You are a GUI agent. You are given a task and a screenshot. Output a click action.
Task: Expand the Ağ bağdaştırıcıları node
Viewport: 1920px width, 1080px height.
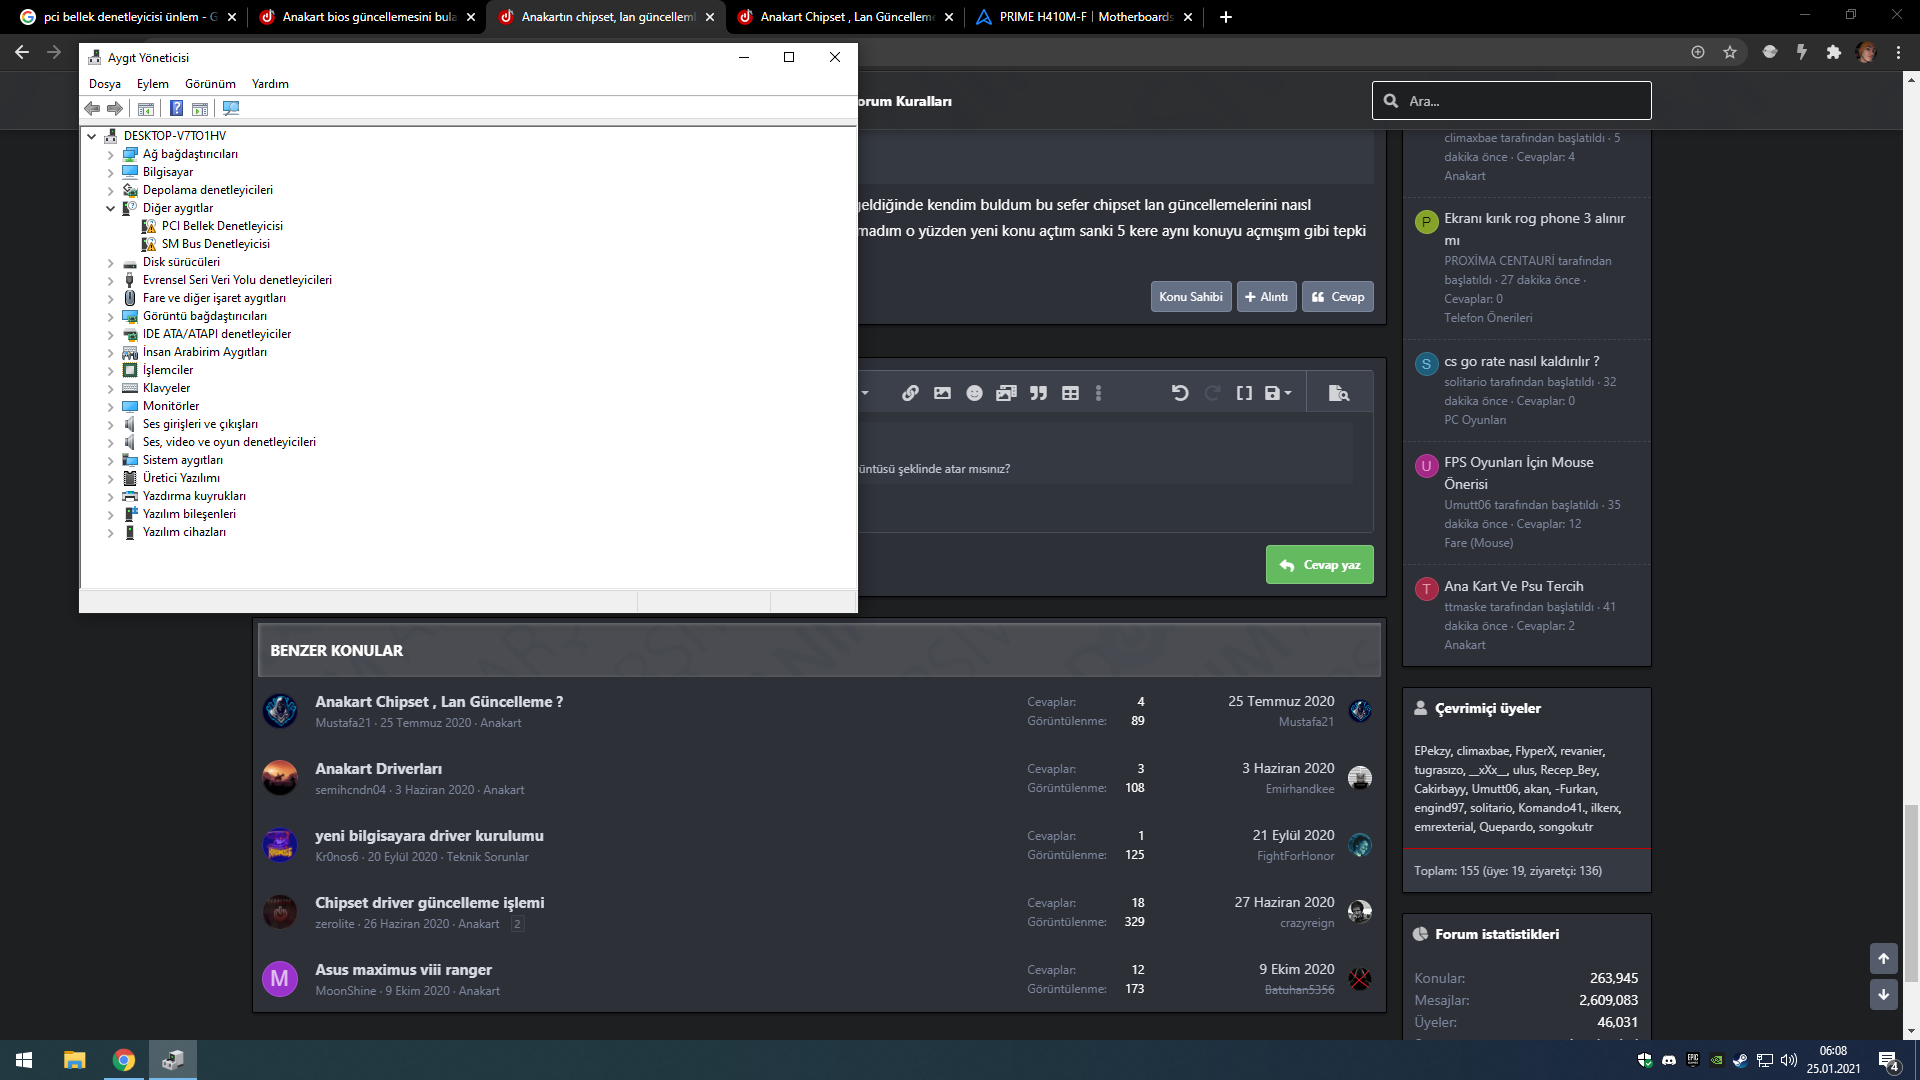click(111, 154)
